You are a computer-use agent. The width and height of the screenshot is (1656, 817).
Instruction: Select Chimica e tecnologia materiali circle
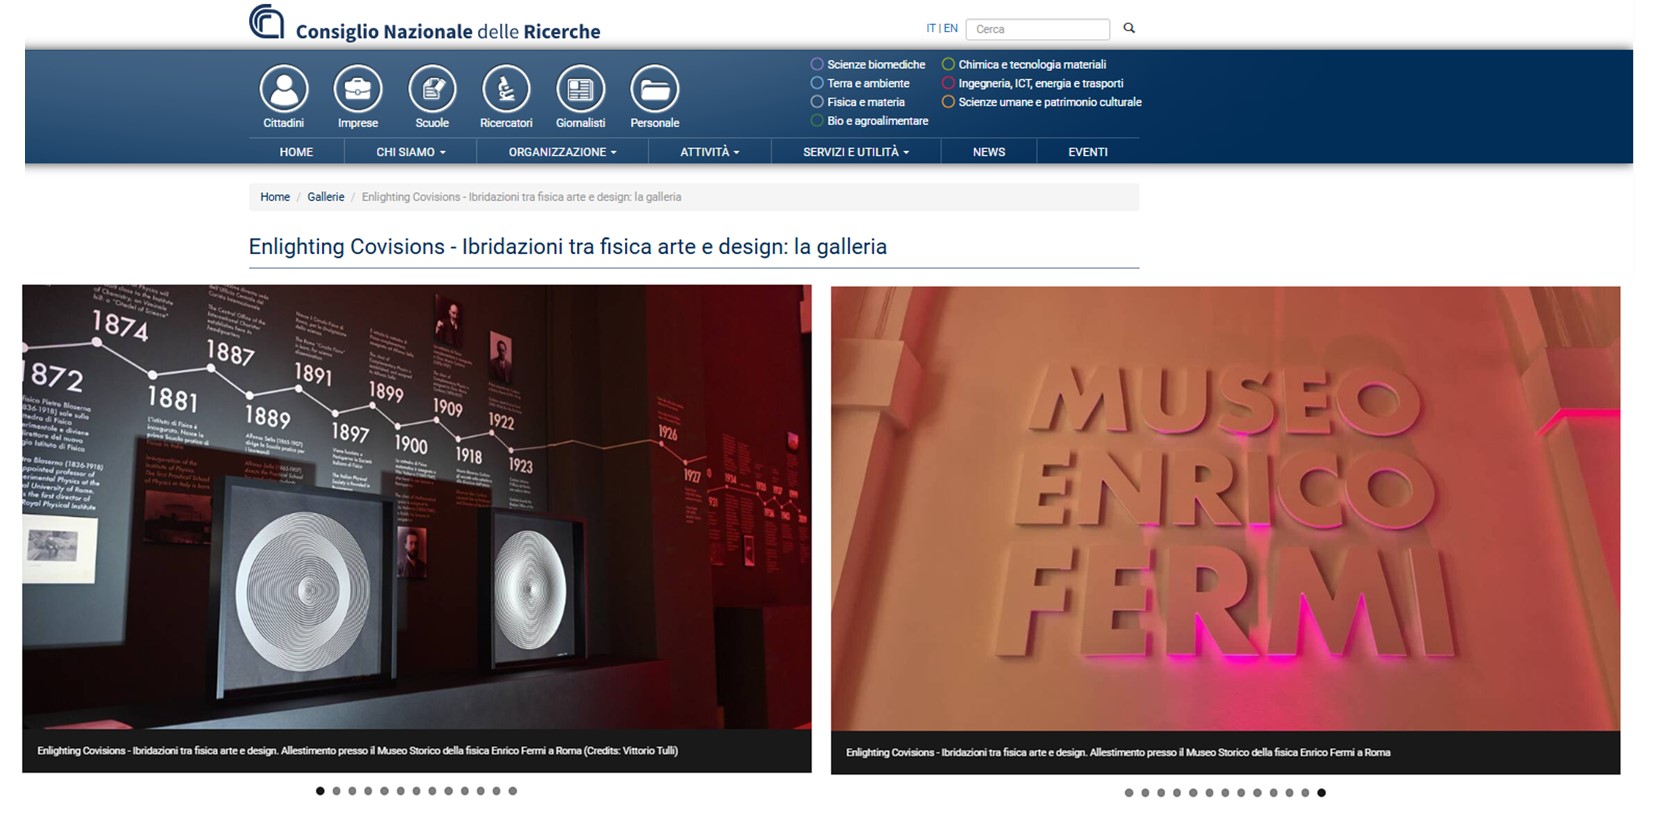click(948, 64)
